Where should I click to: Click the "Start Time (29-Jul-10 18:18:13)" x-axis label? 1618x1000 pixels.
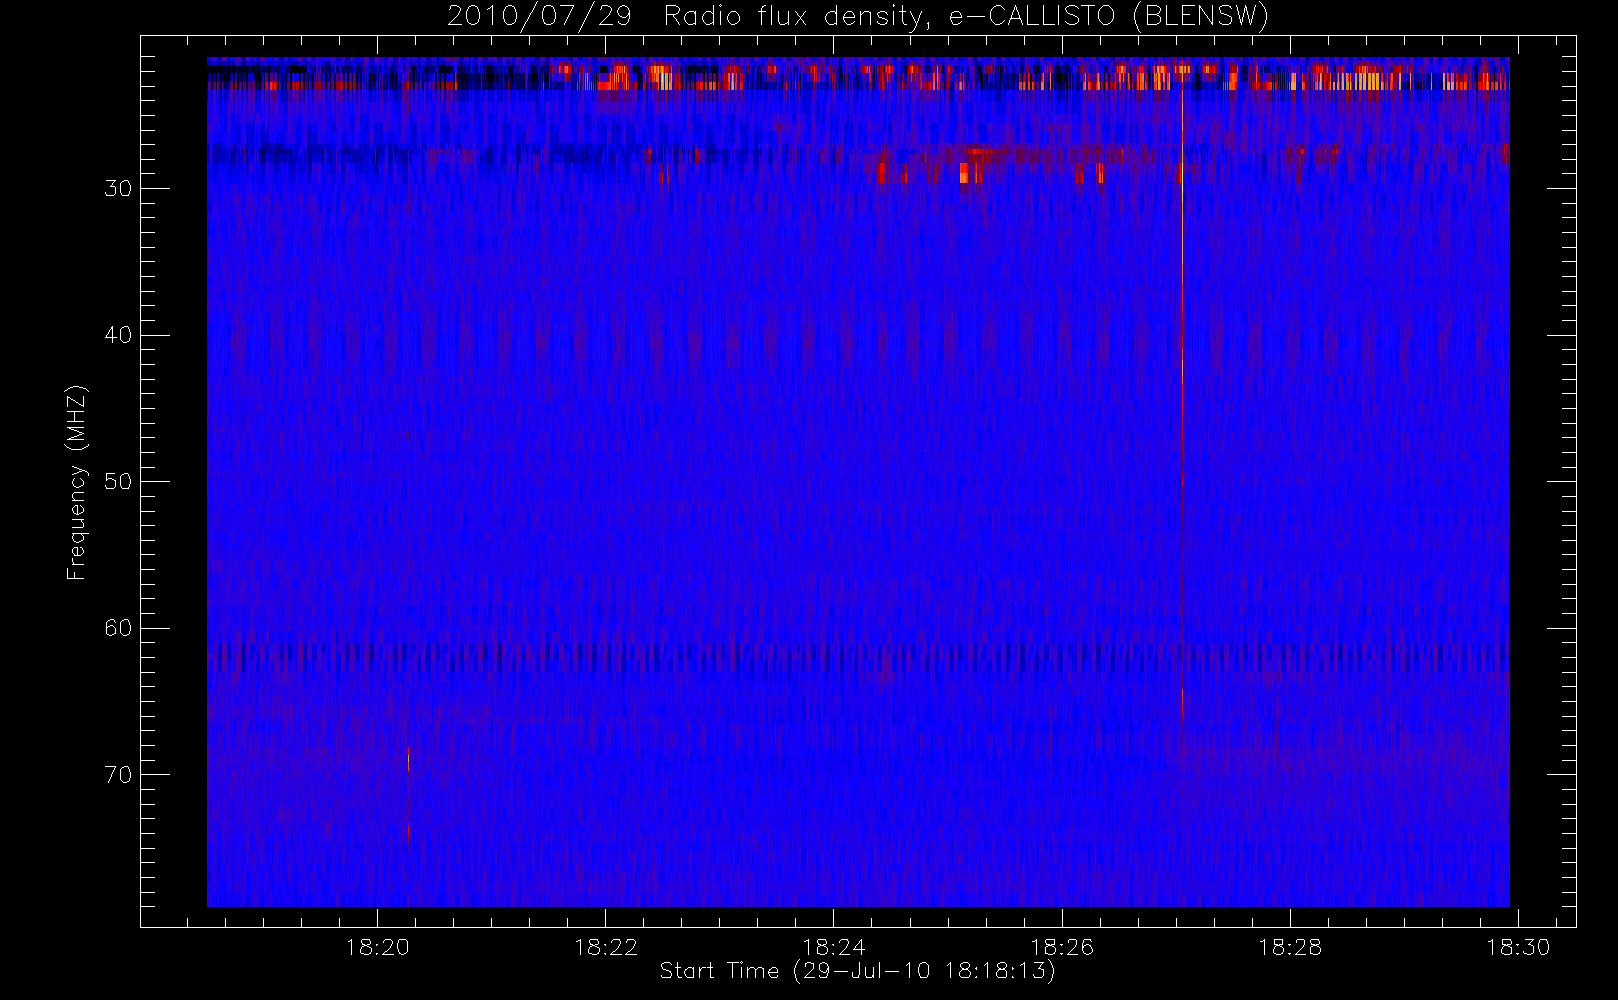[x=857, y=970]
